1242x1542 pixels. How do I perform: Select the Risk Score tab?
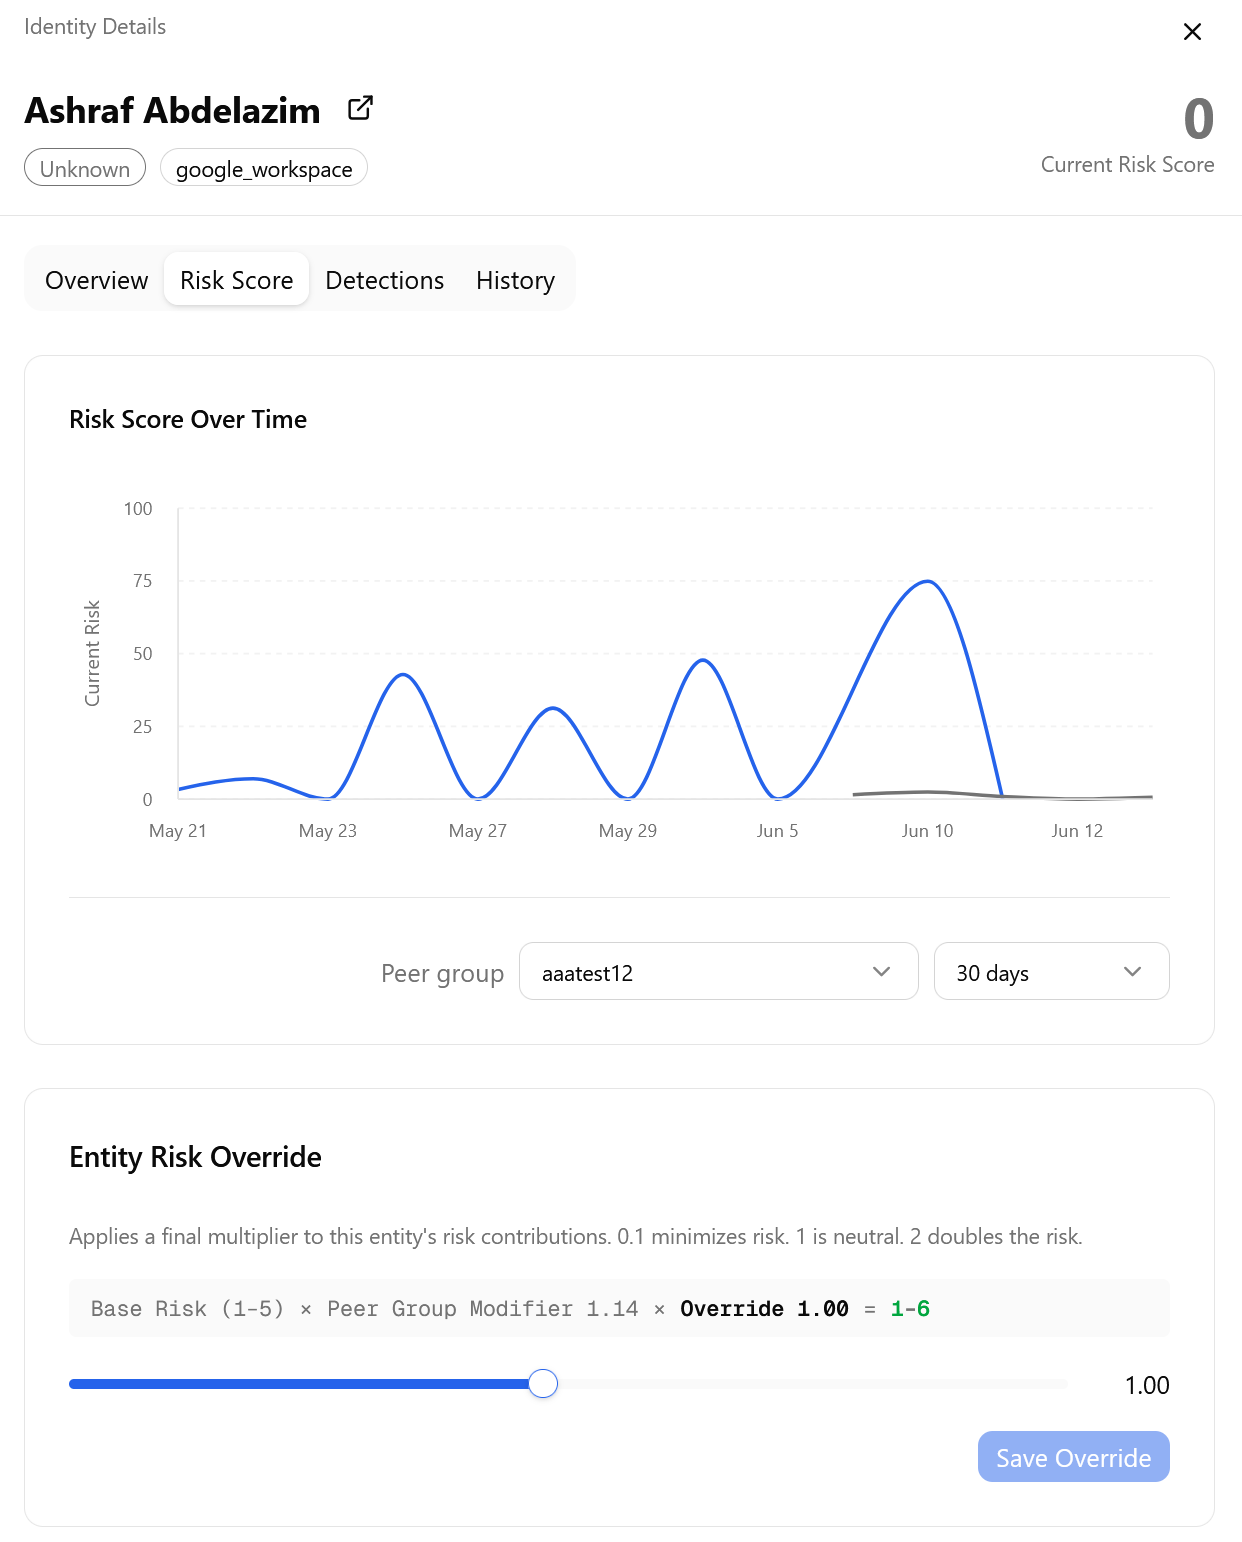[x=237, y=280]
